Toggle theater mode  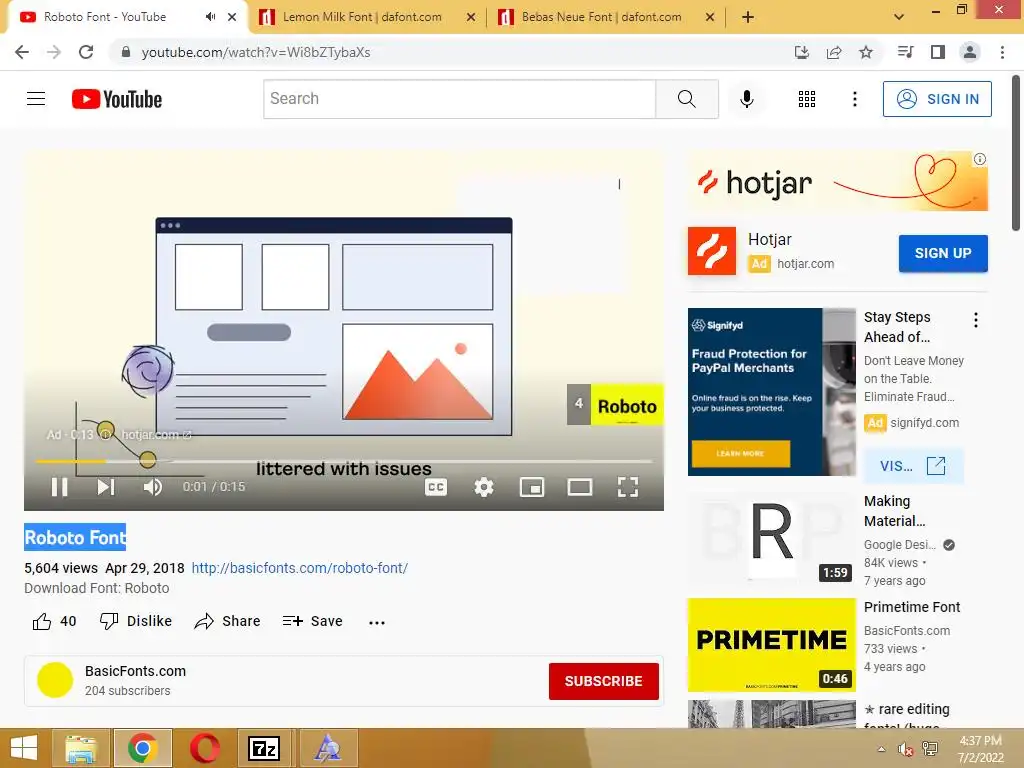580,487
